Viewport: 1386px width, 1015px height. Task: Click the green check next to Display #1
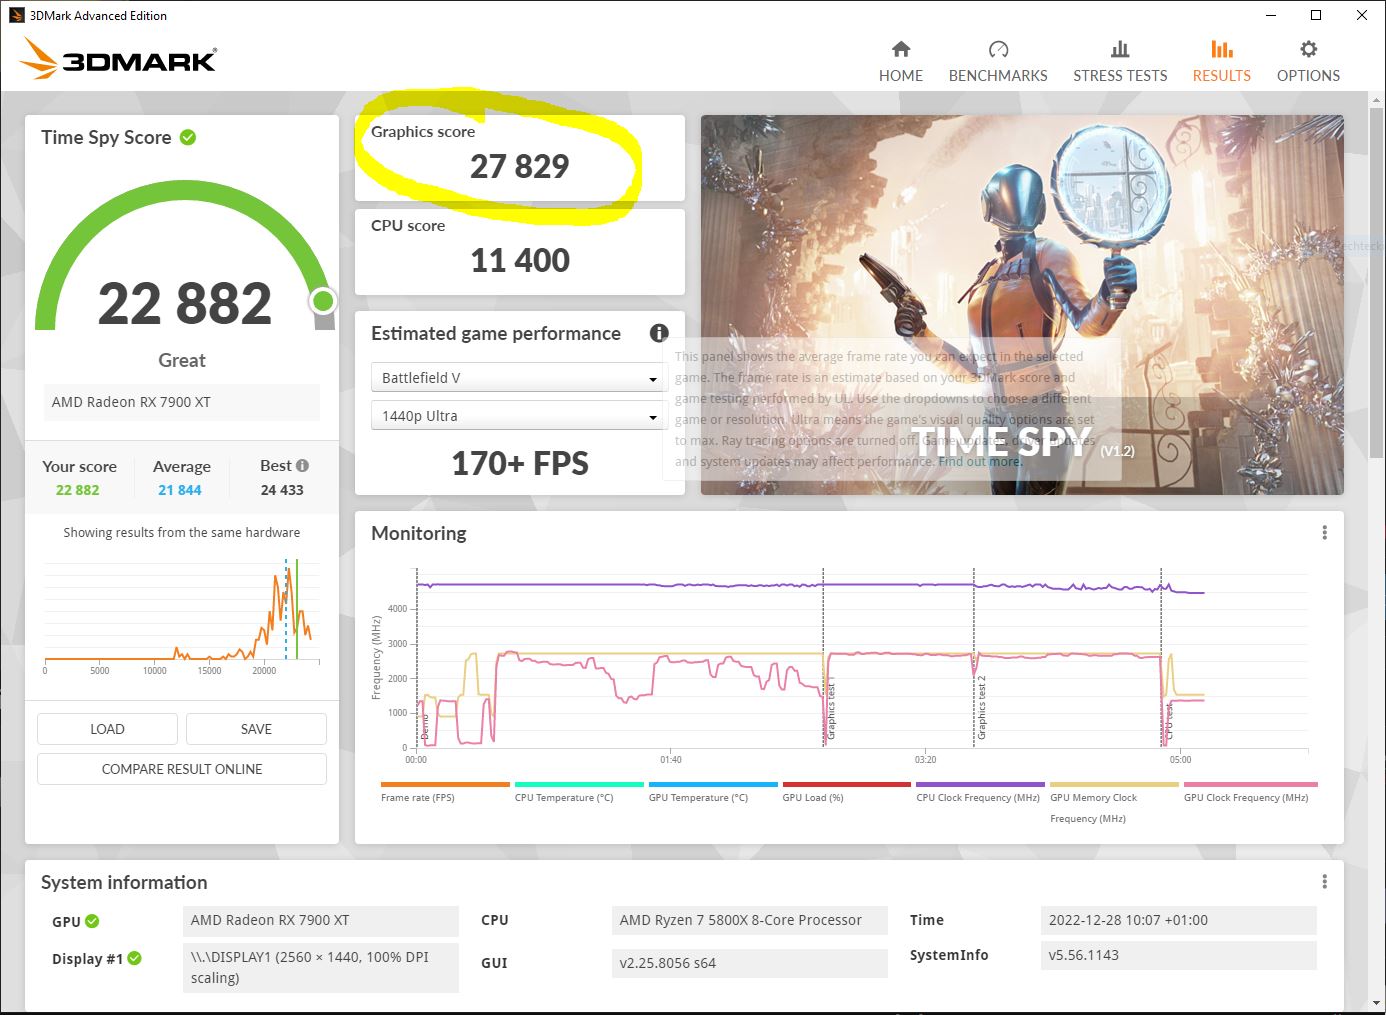[134, 958]
